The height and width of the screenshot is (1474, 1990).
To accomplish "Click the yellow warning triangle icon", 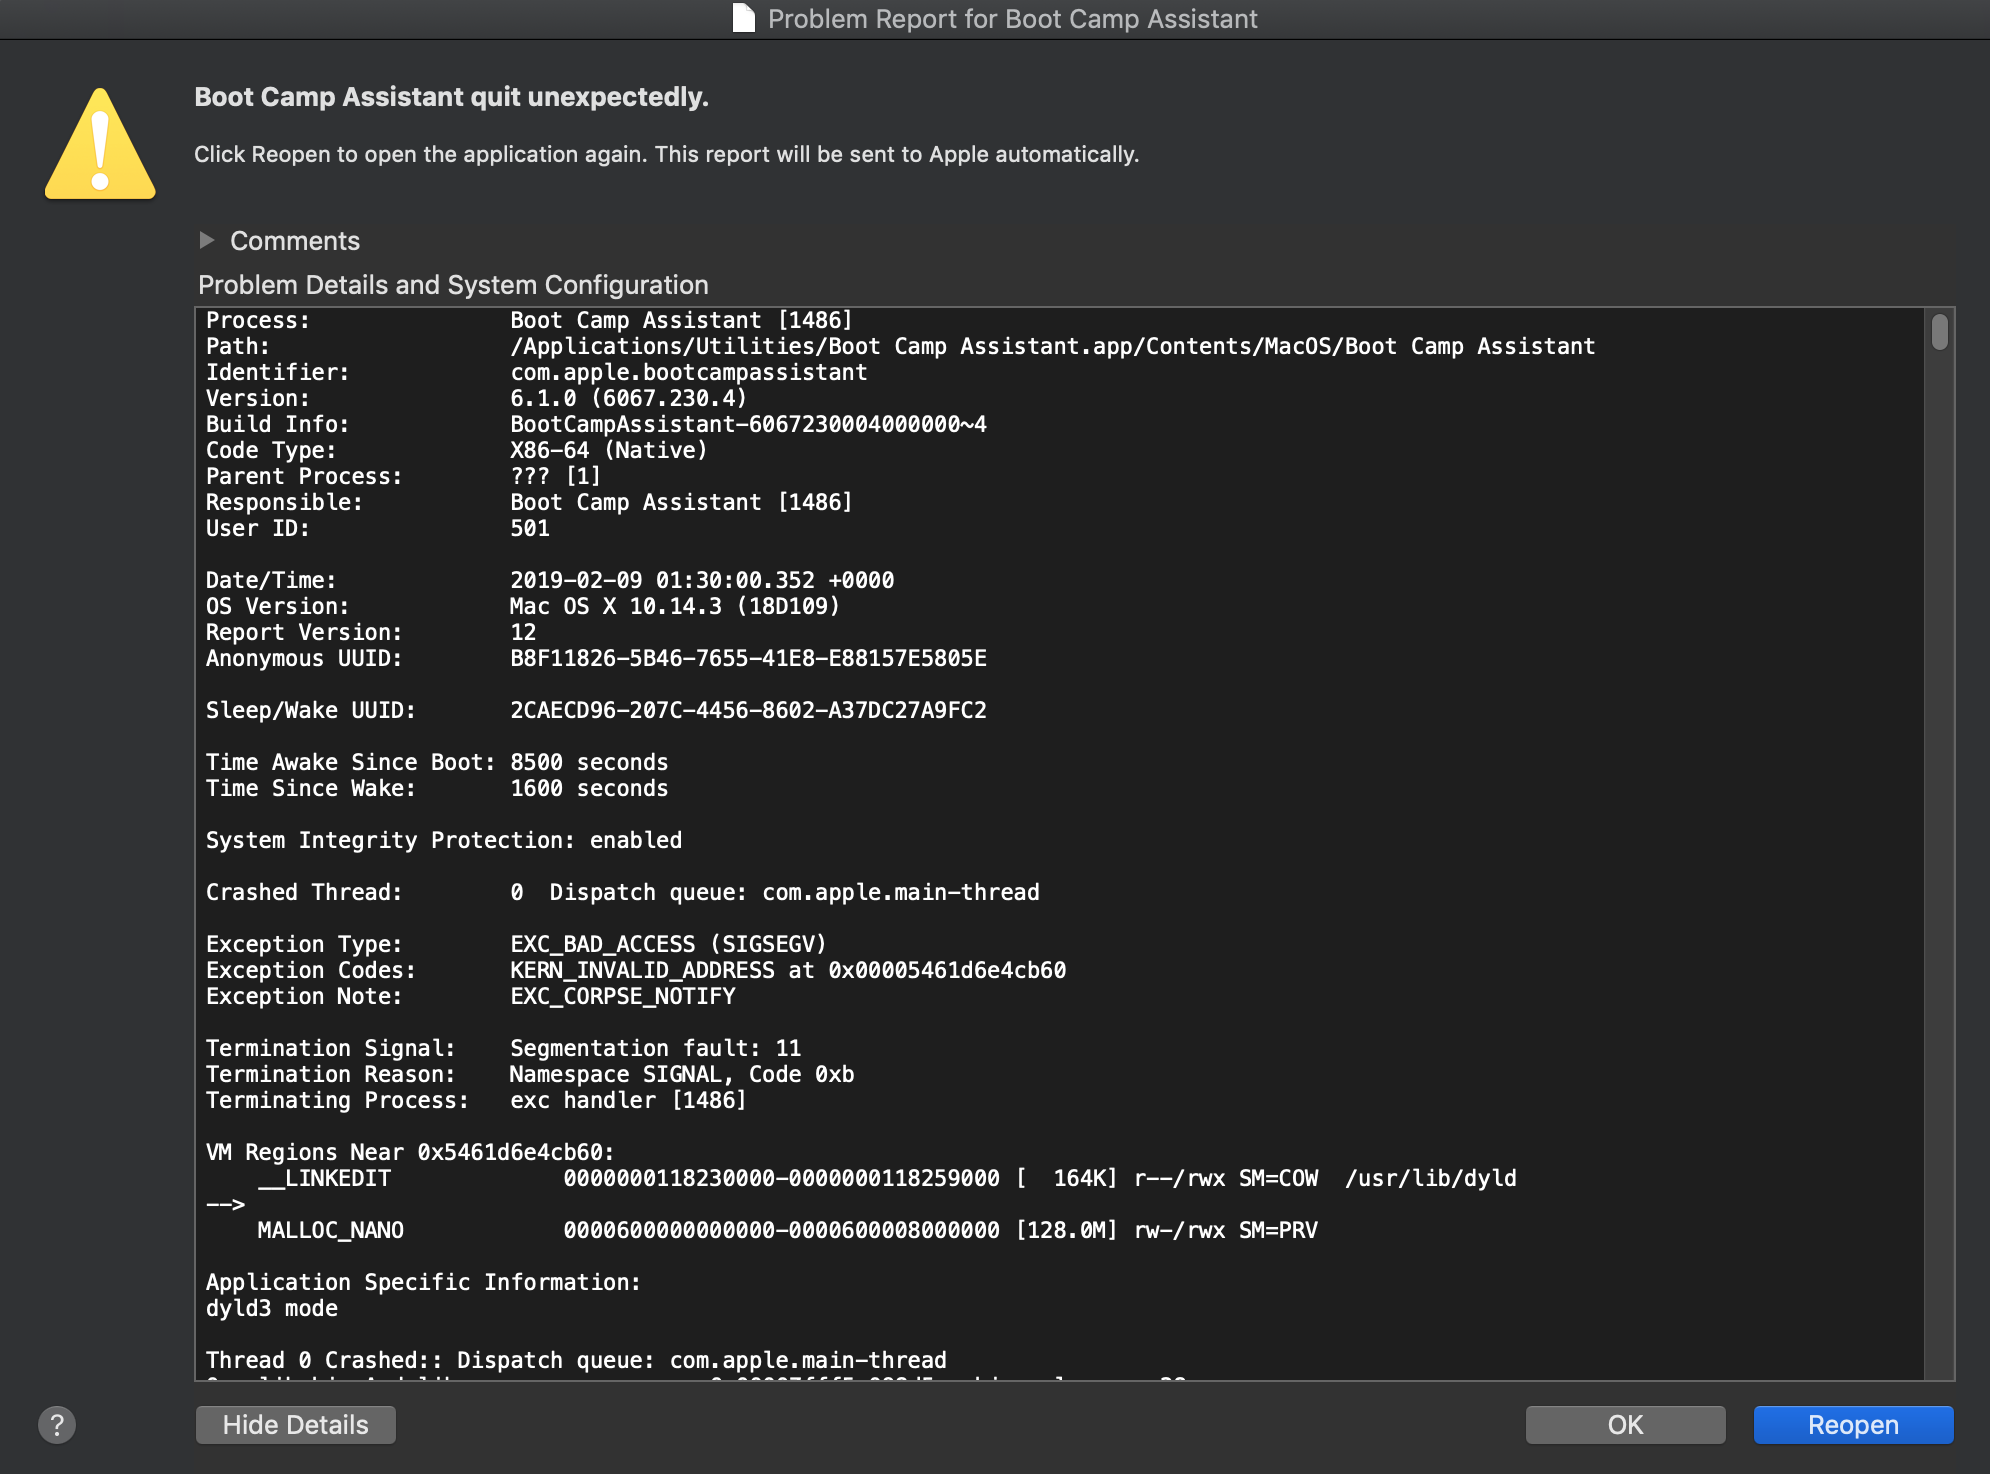I will pos(100,146).
